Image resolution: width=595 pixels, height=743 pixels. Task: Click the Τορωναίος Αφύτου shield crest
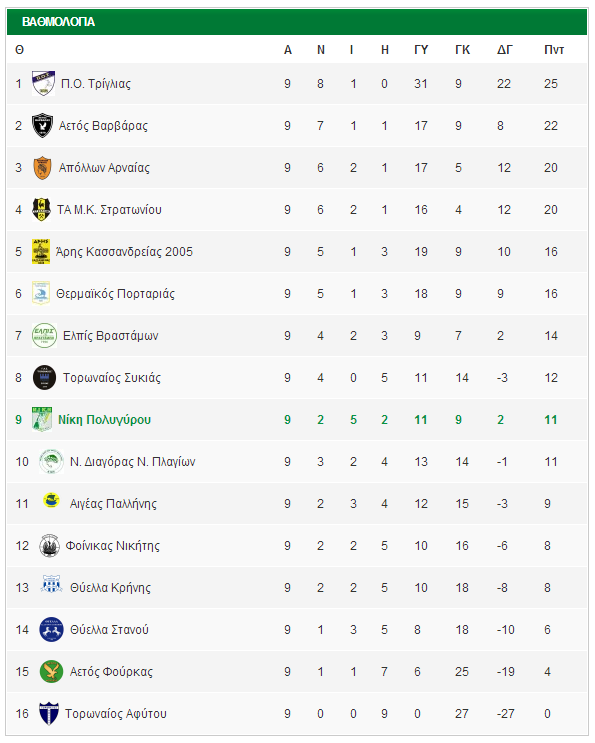tap(49, 713)
